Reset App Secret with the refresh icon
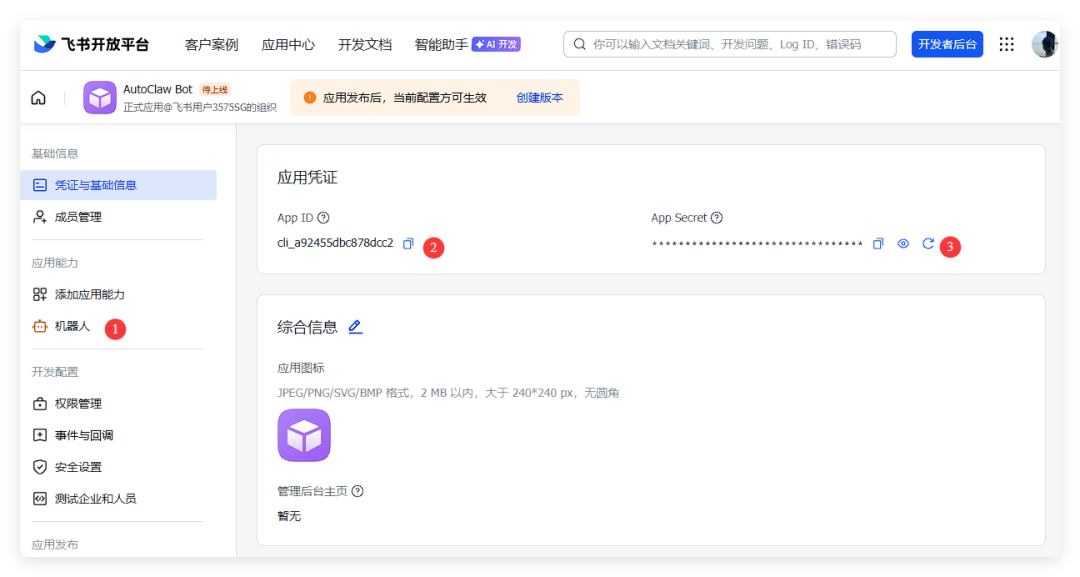1080x577 pixels. 928,244
